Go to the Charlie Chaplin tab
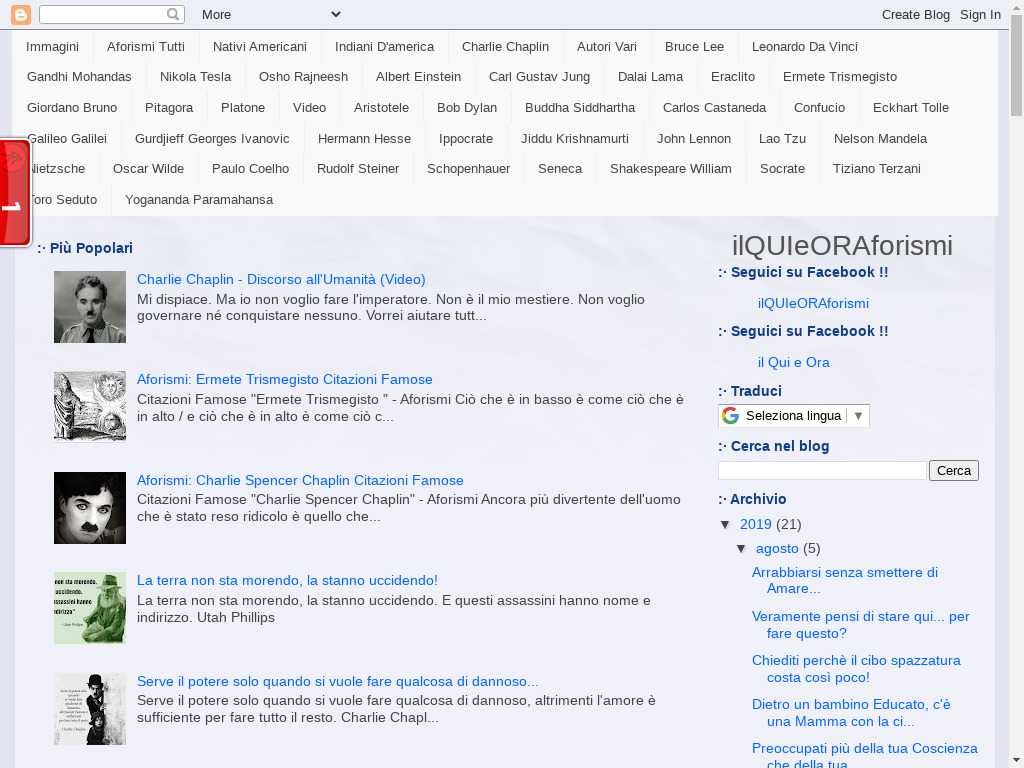 pyautogui.click(x=505, y=46)
